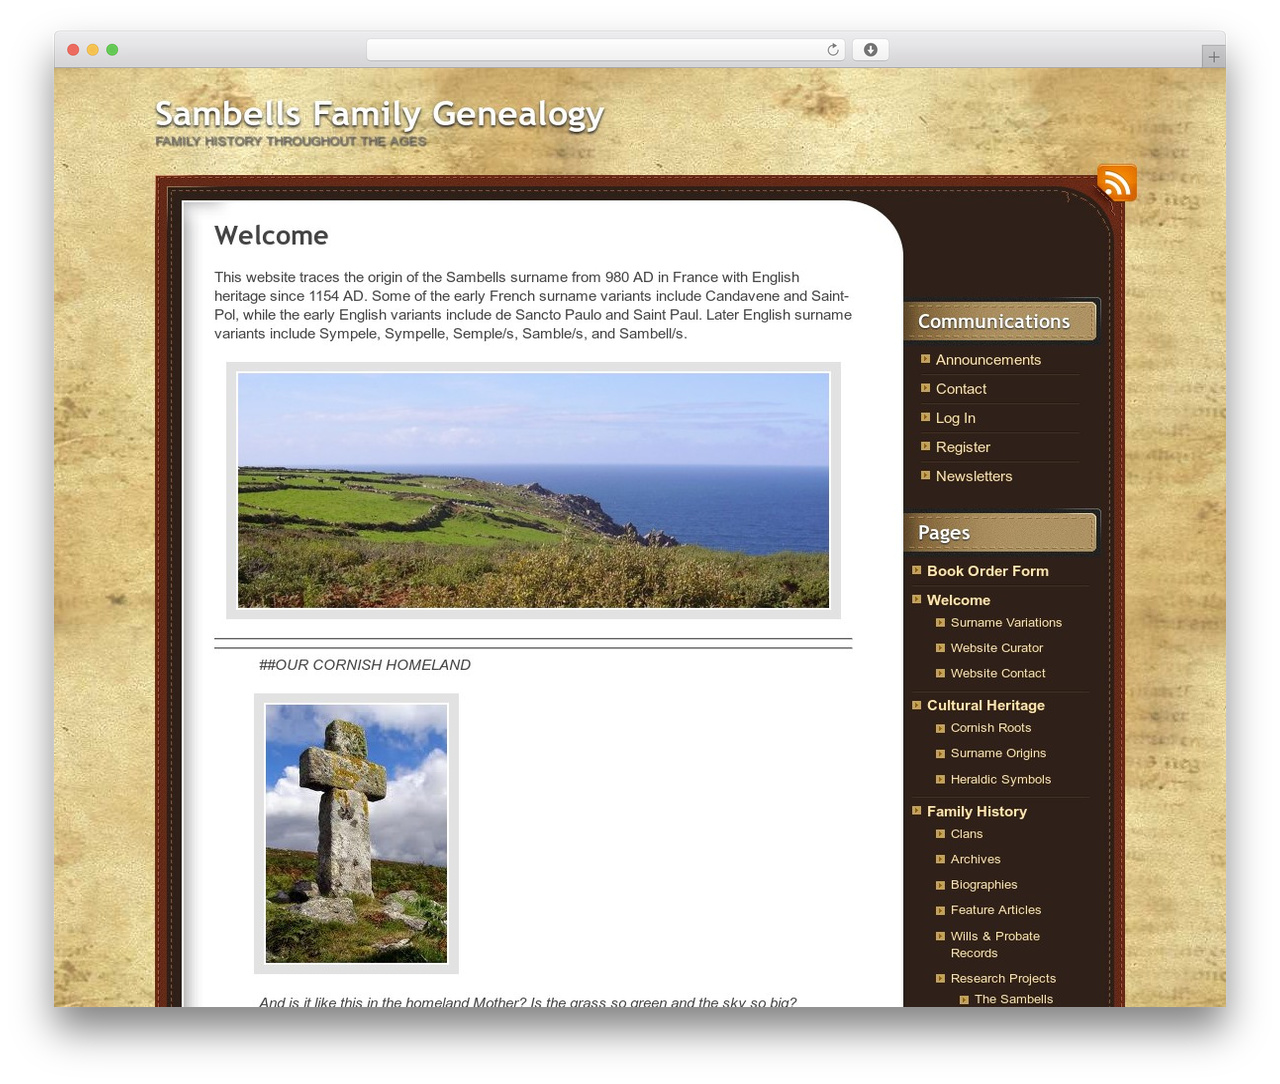Screen dimensions: 1280x1084
Task: Click the Pages sidebar heading
Action: click(x=944, y=533)
